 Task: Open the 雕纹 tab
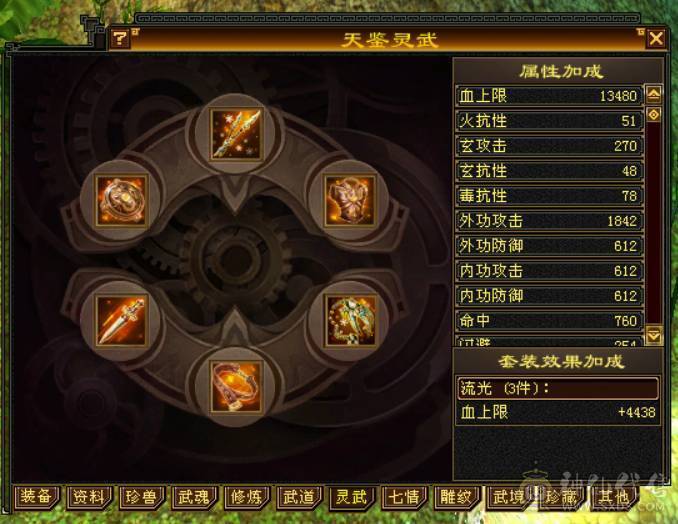point(456,496)
